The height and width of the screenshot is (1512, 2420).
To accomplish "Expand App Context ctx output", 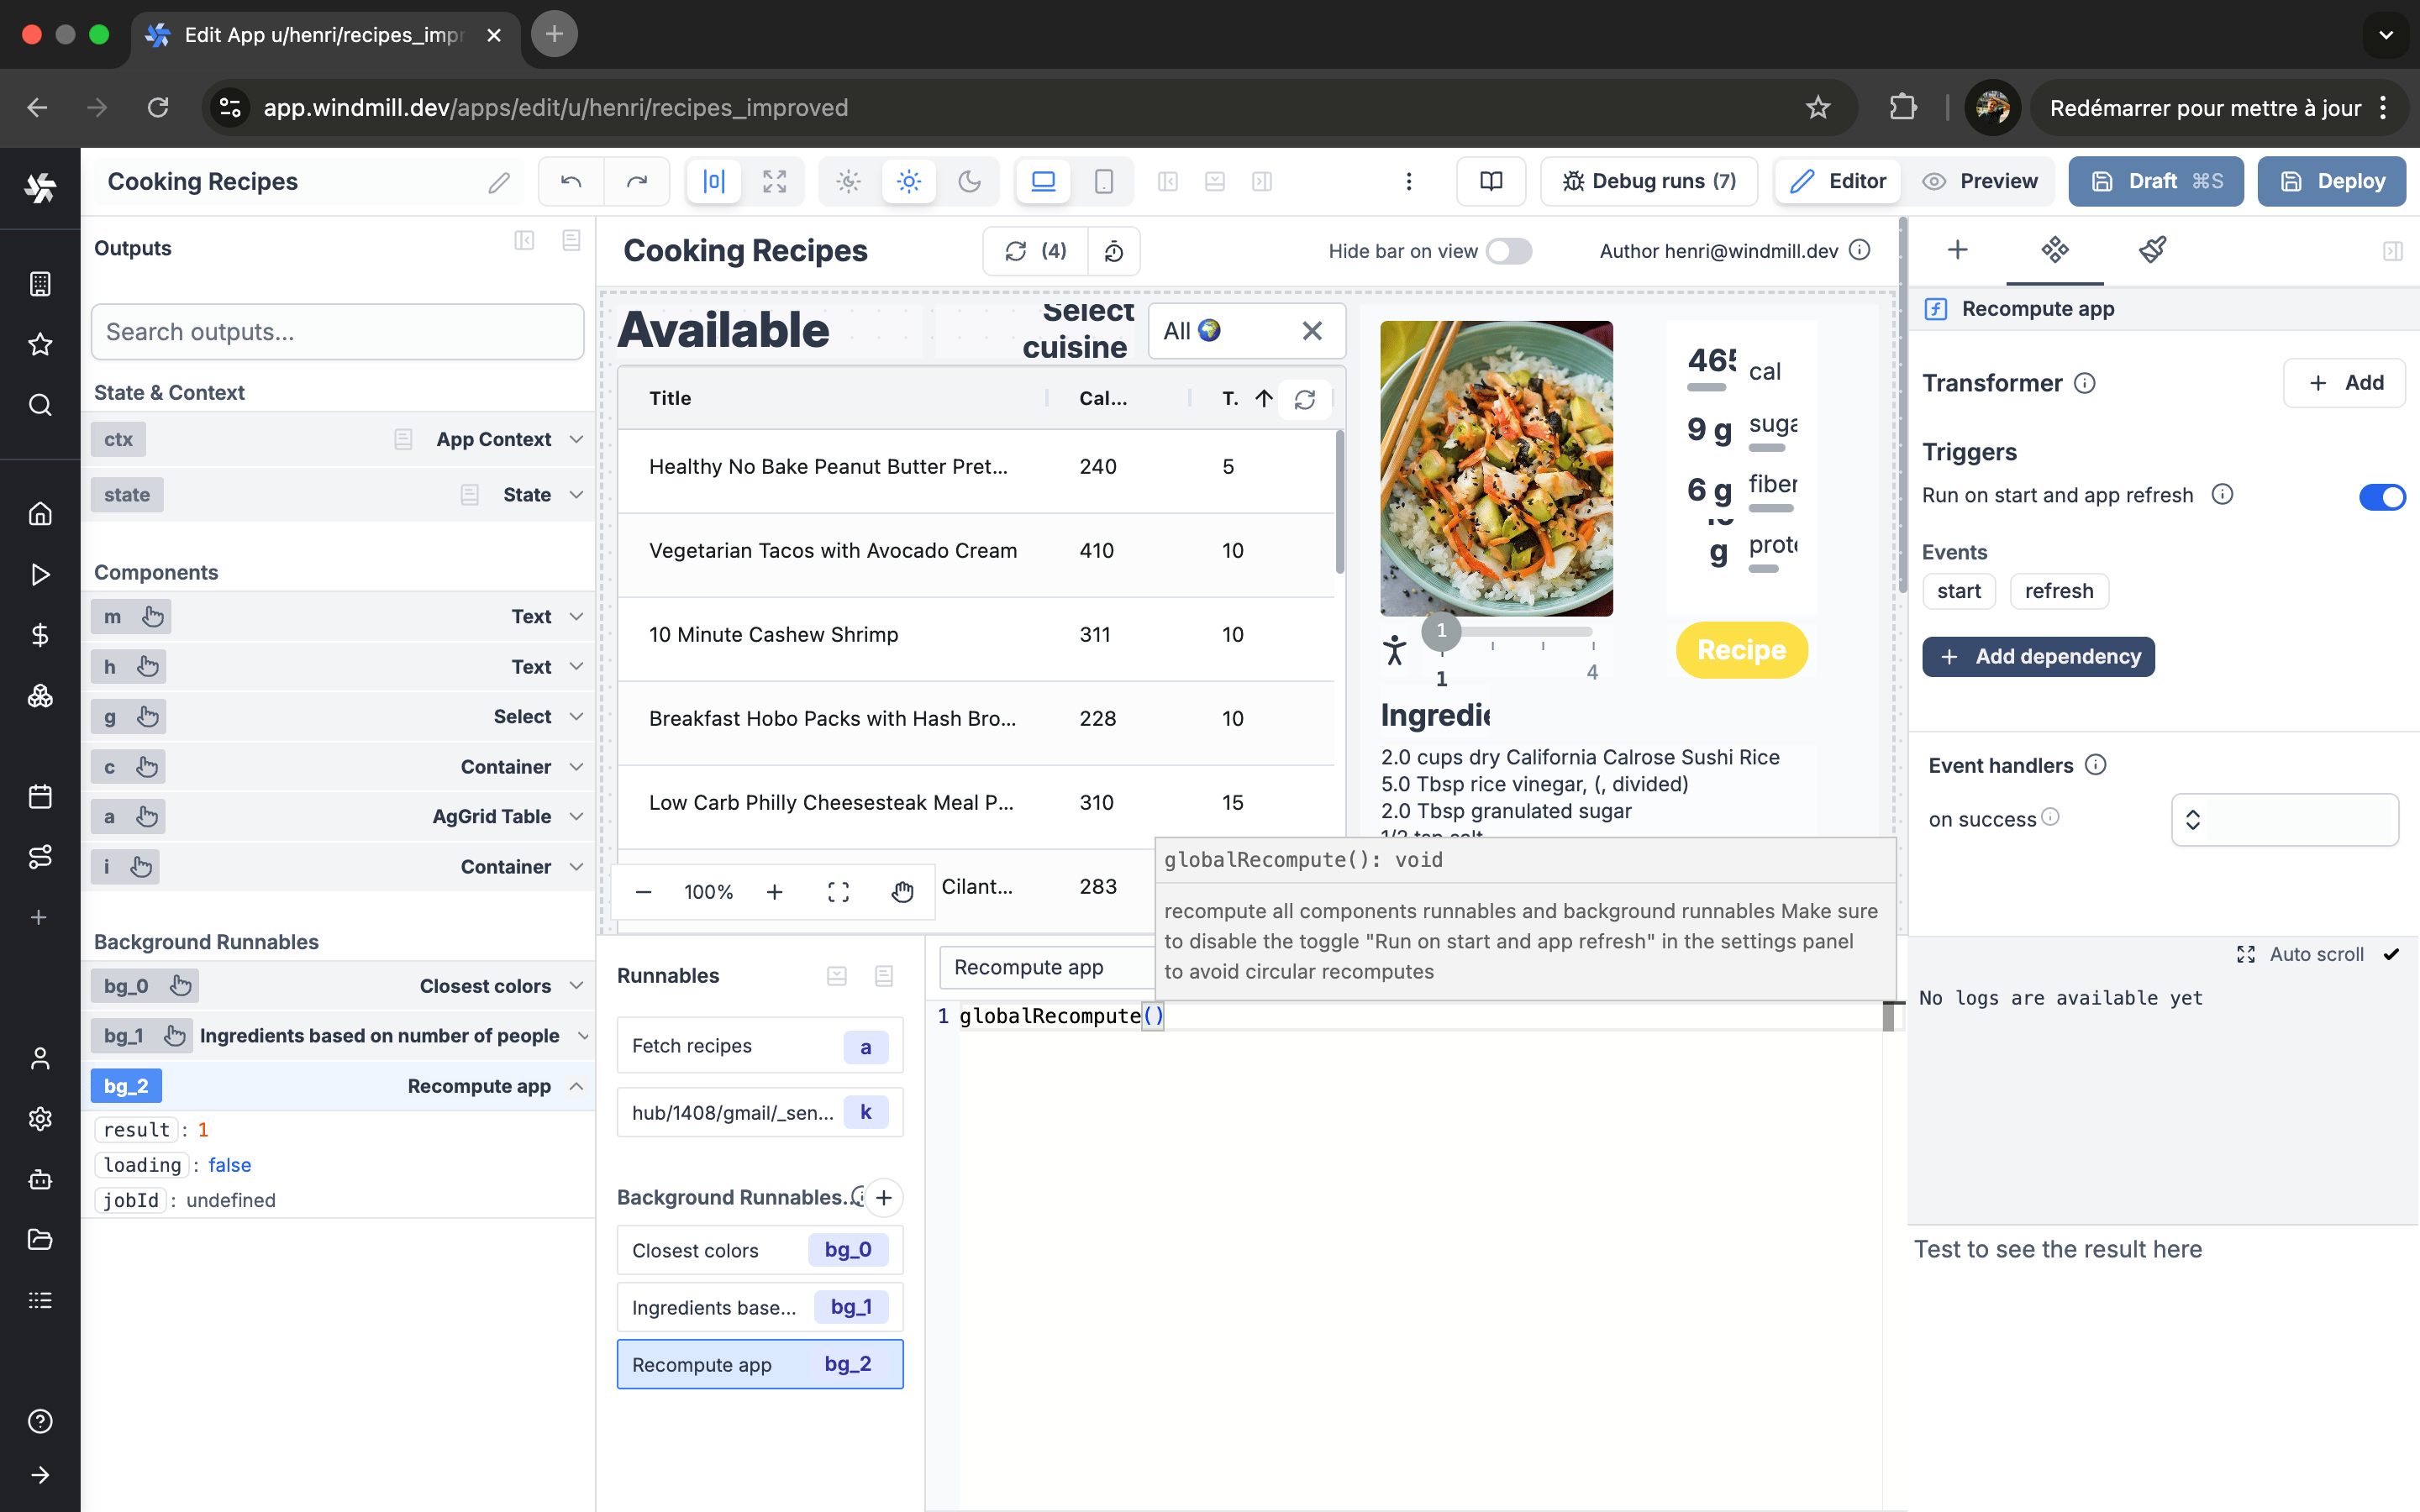I will (576, 439).
